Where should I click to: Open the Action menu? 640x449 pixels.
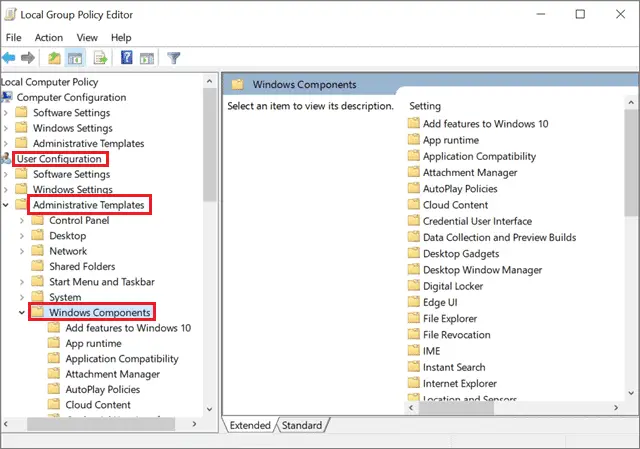[49, 38]
